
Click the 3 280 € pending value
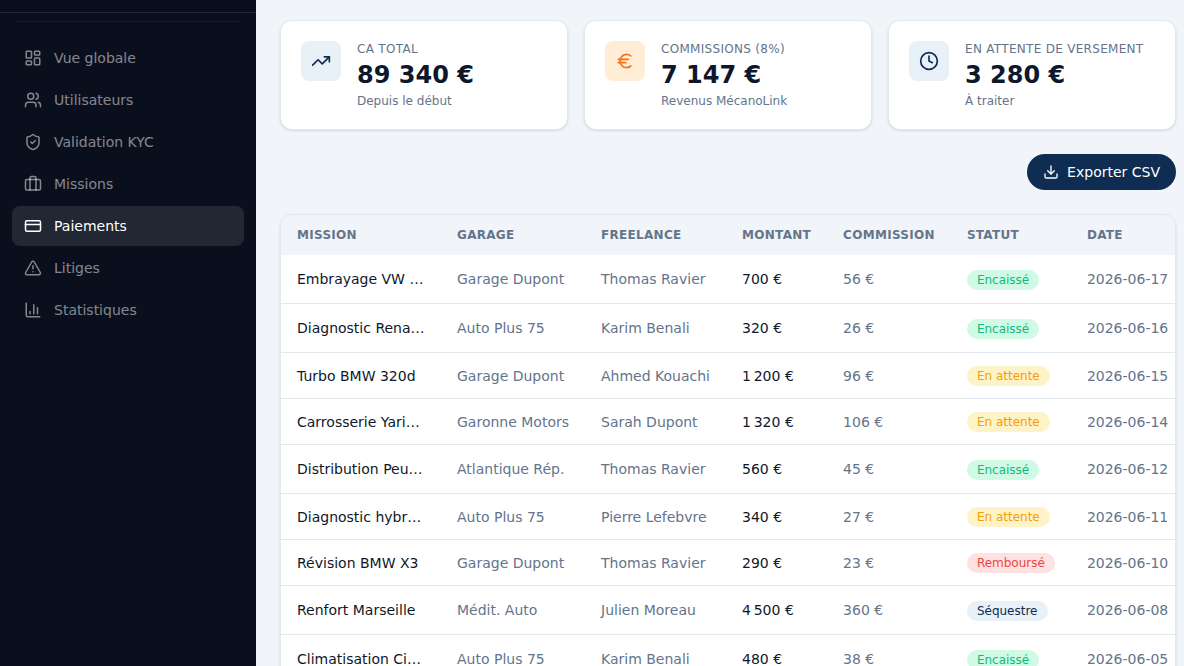tap(1015, 75)
